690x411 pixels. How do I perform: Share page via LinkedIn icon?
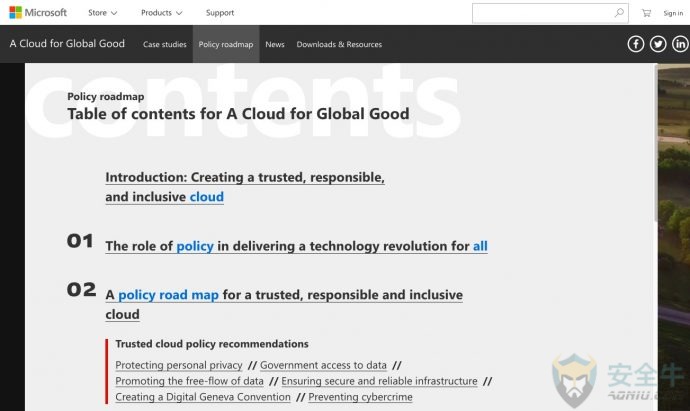click(680, 44)
